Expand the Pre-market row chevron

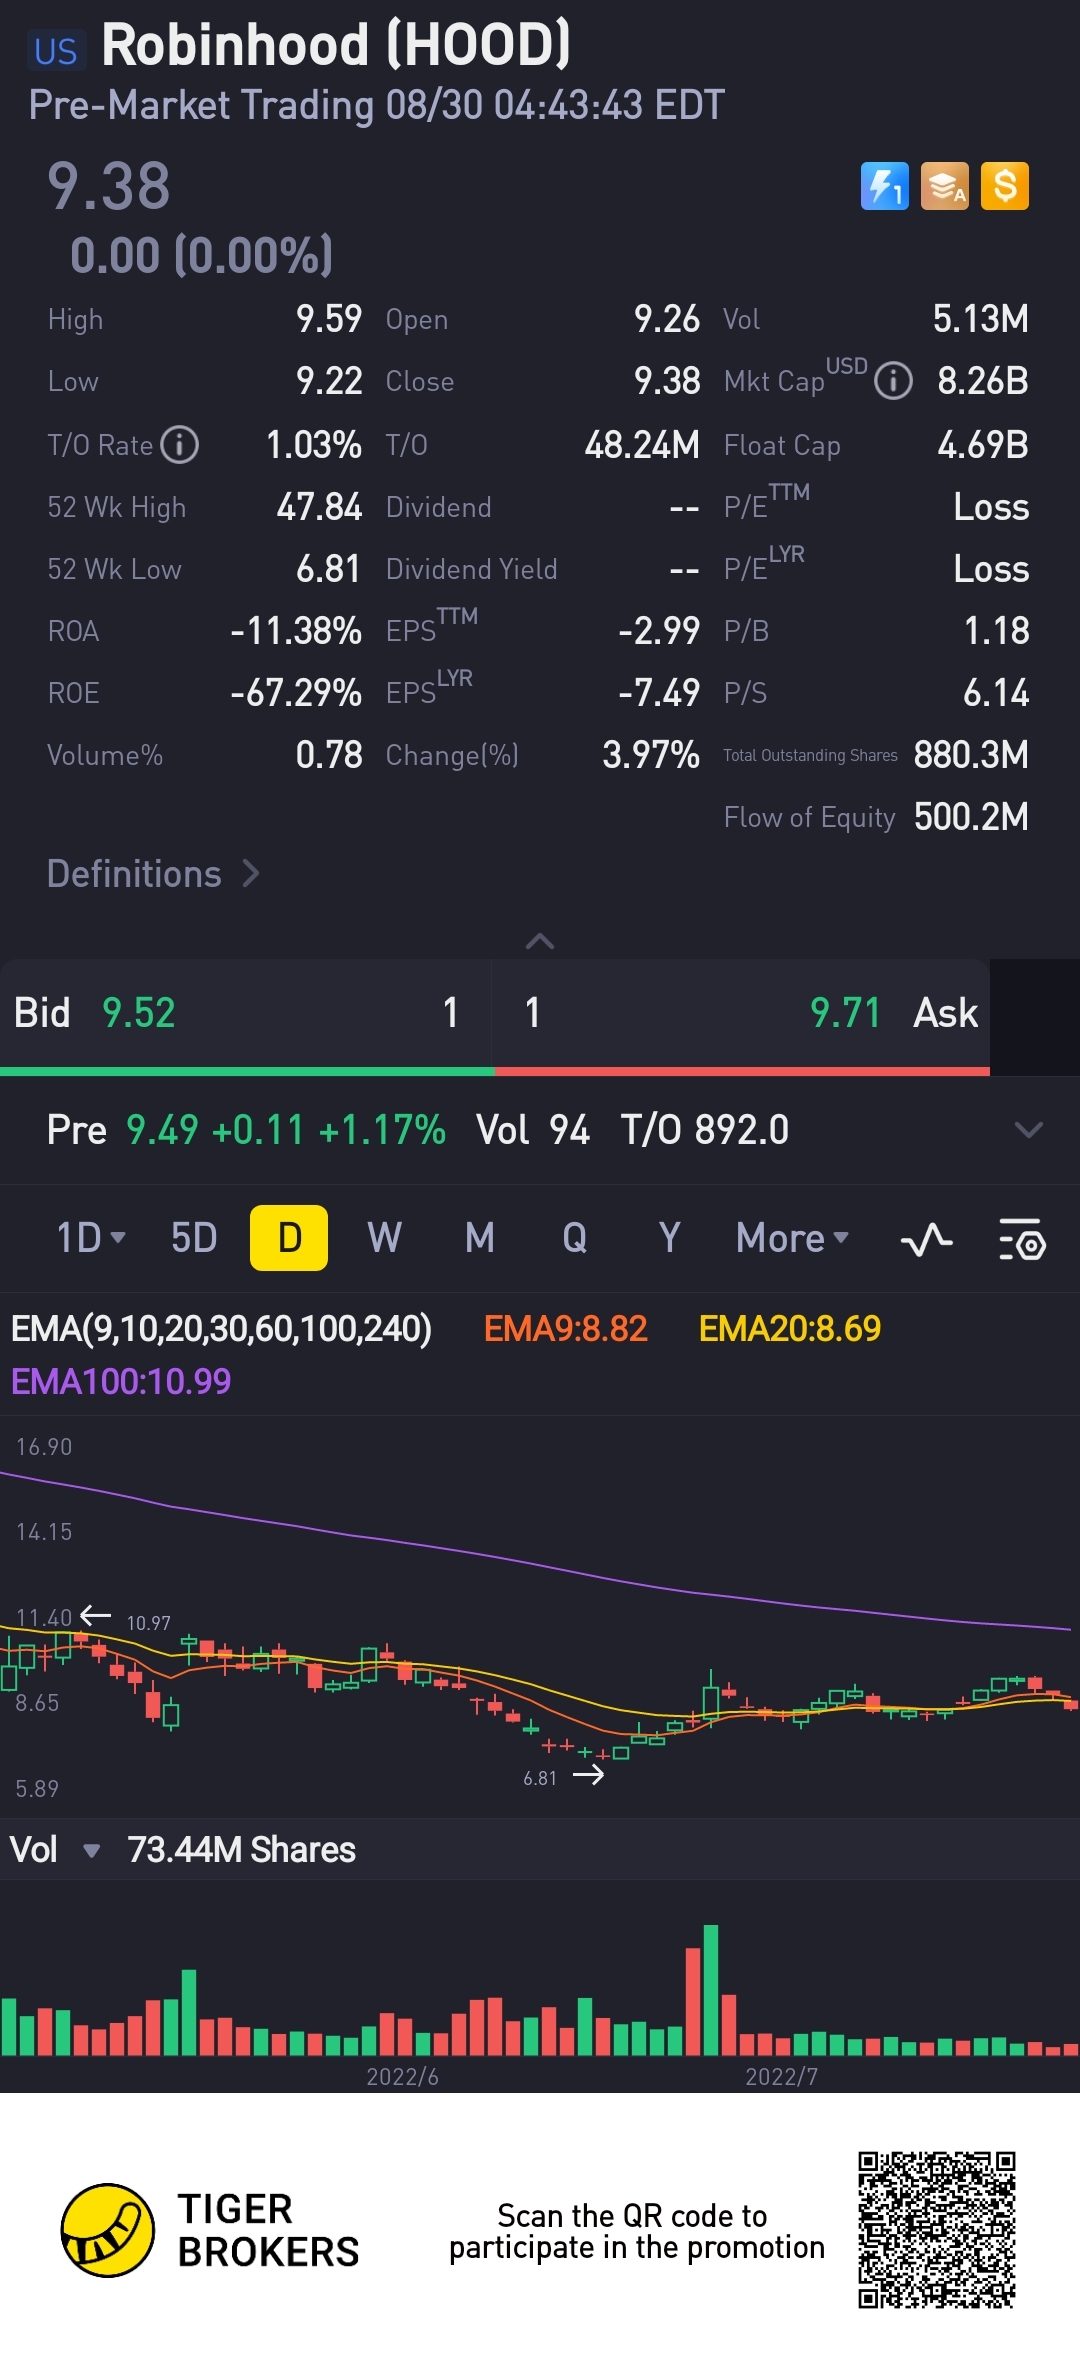point(1028,1130)
